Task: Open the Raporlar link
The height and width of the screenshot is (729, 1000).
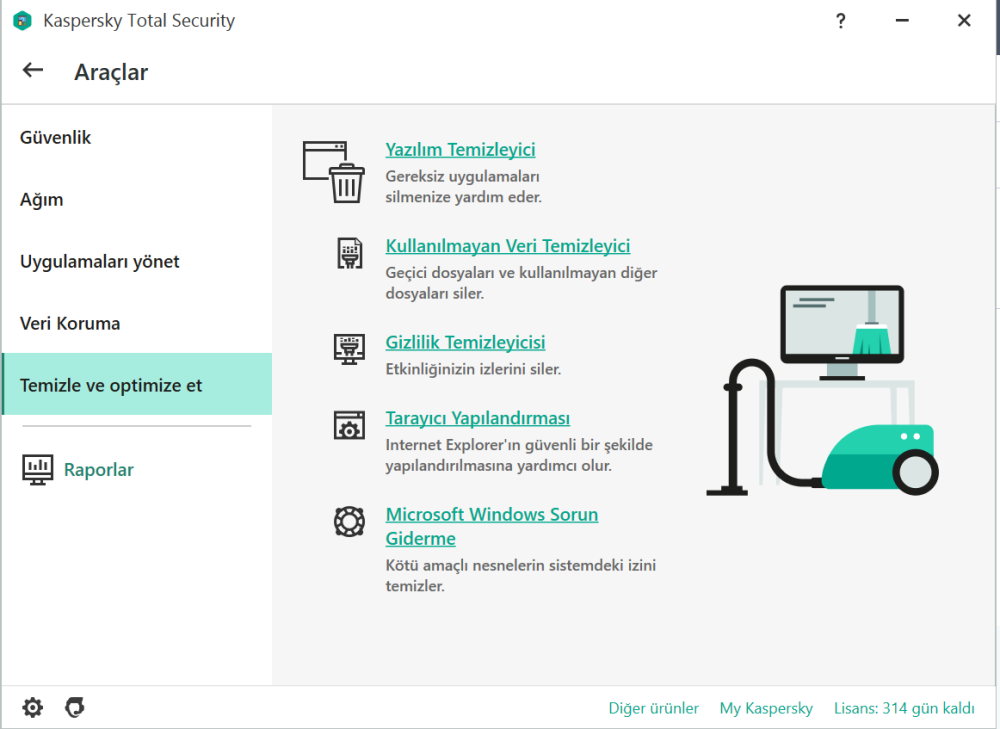Action: click(x=99, y=470)
